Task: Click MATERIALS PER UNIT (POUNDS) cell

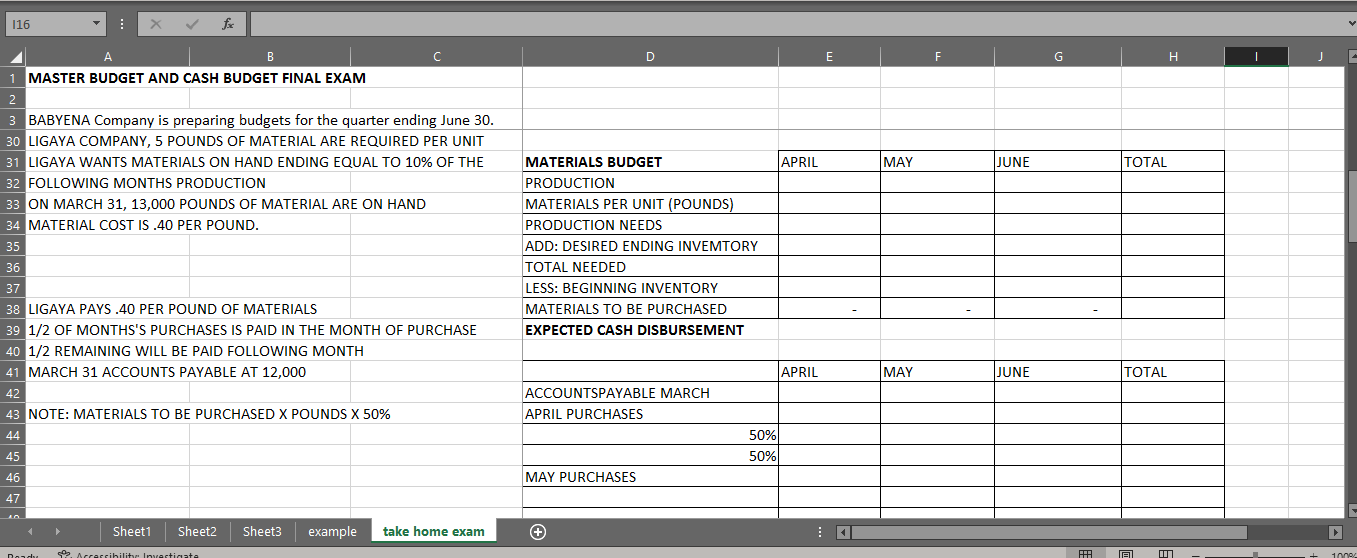Action: click(x=650, y=204)
